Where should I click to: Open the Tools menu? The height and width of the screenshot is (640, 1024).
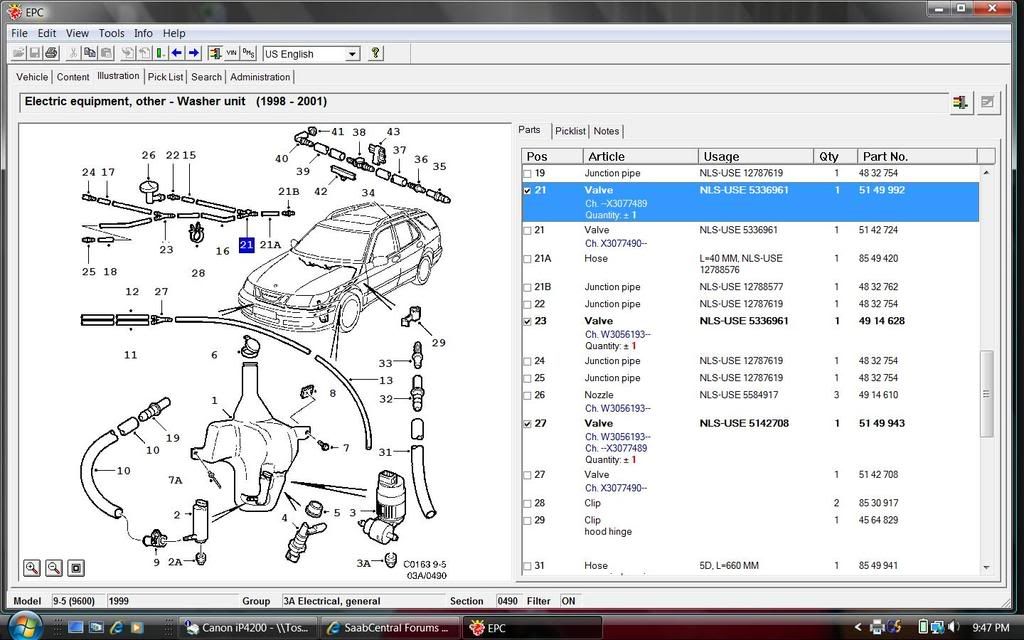tap(111, 33)
